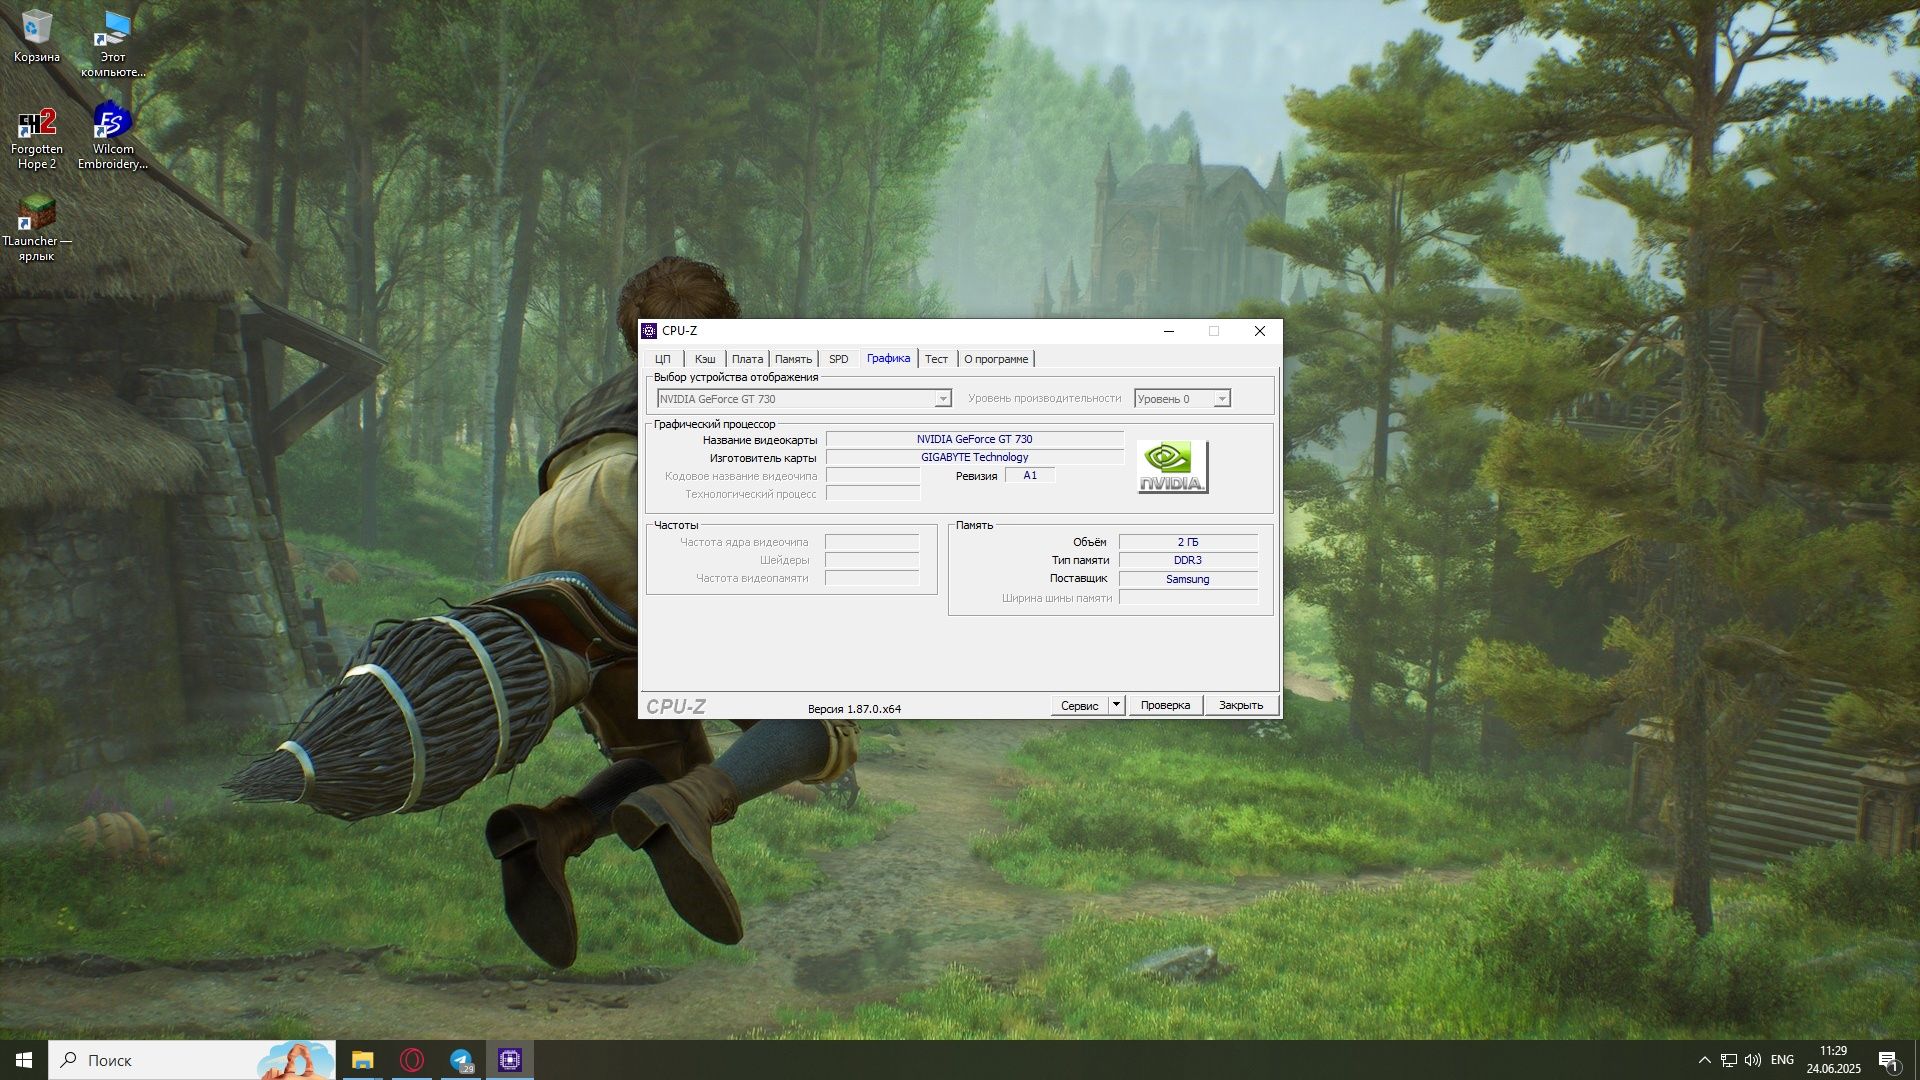Screen dimensions: 1920x1080
Task: Close the CPU-Z window
Action: click(x=1259, y=331)
